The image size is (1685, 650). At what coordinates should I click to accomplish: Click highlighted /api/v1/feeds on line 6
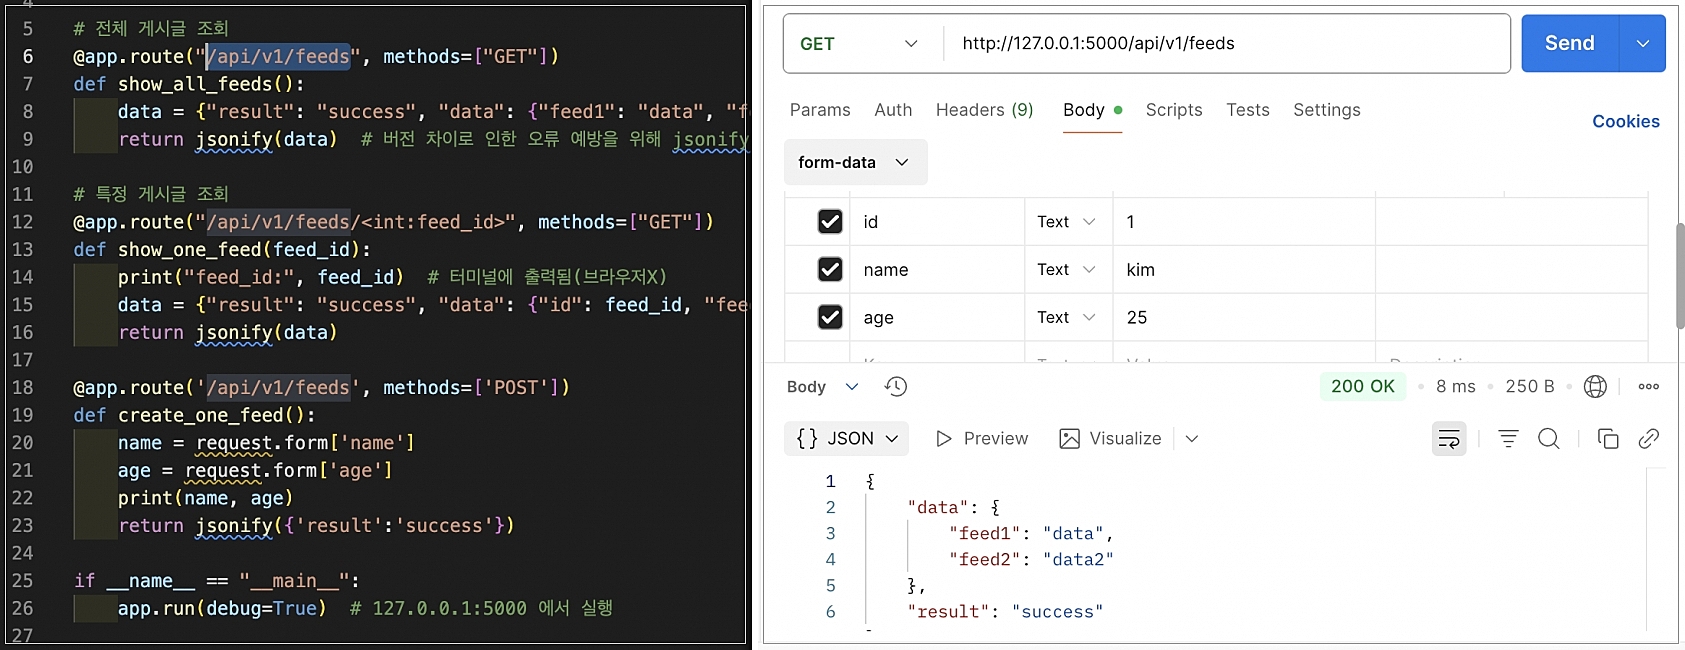[279, 56]
